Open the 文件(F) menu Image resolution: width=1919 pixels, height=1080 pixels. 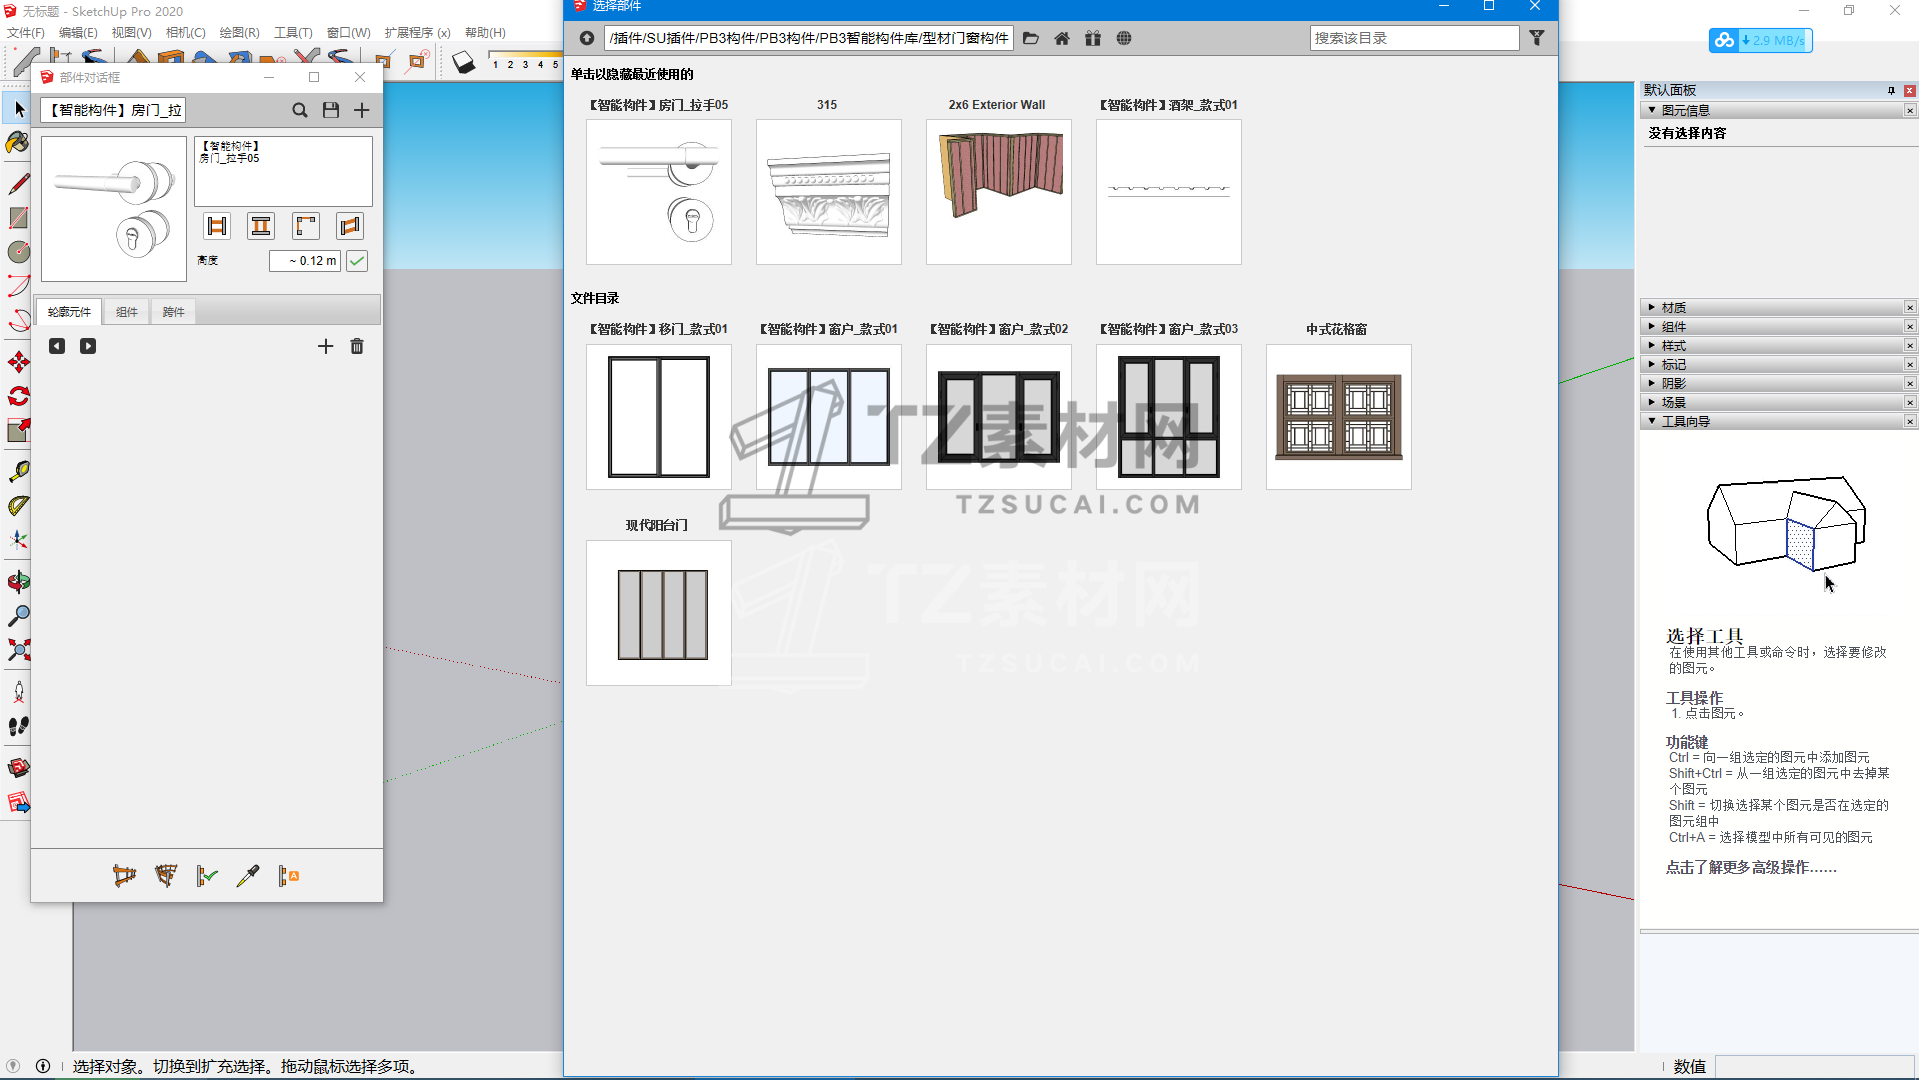26,33
